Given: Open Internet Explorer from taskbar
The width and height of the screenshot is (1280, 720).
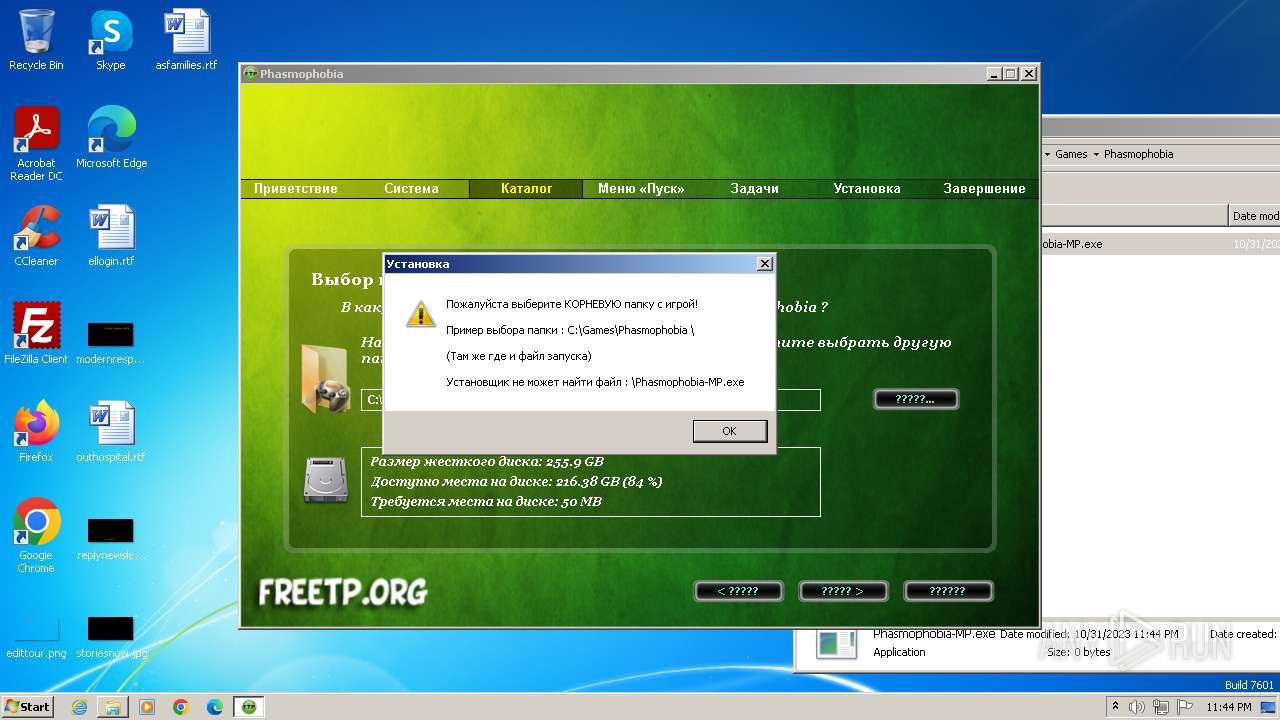Looking at the screenshot, I should pos(79,706).
